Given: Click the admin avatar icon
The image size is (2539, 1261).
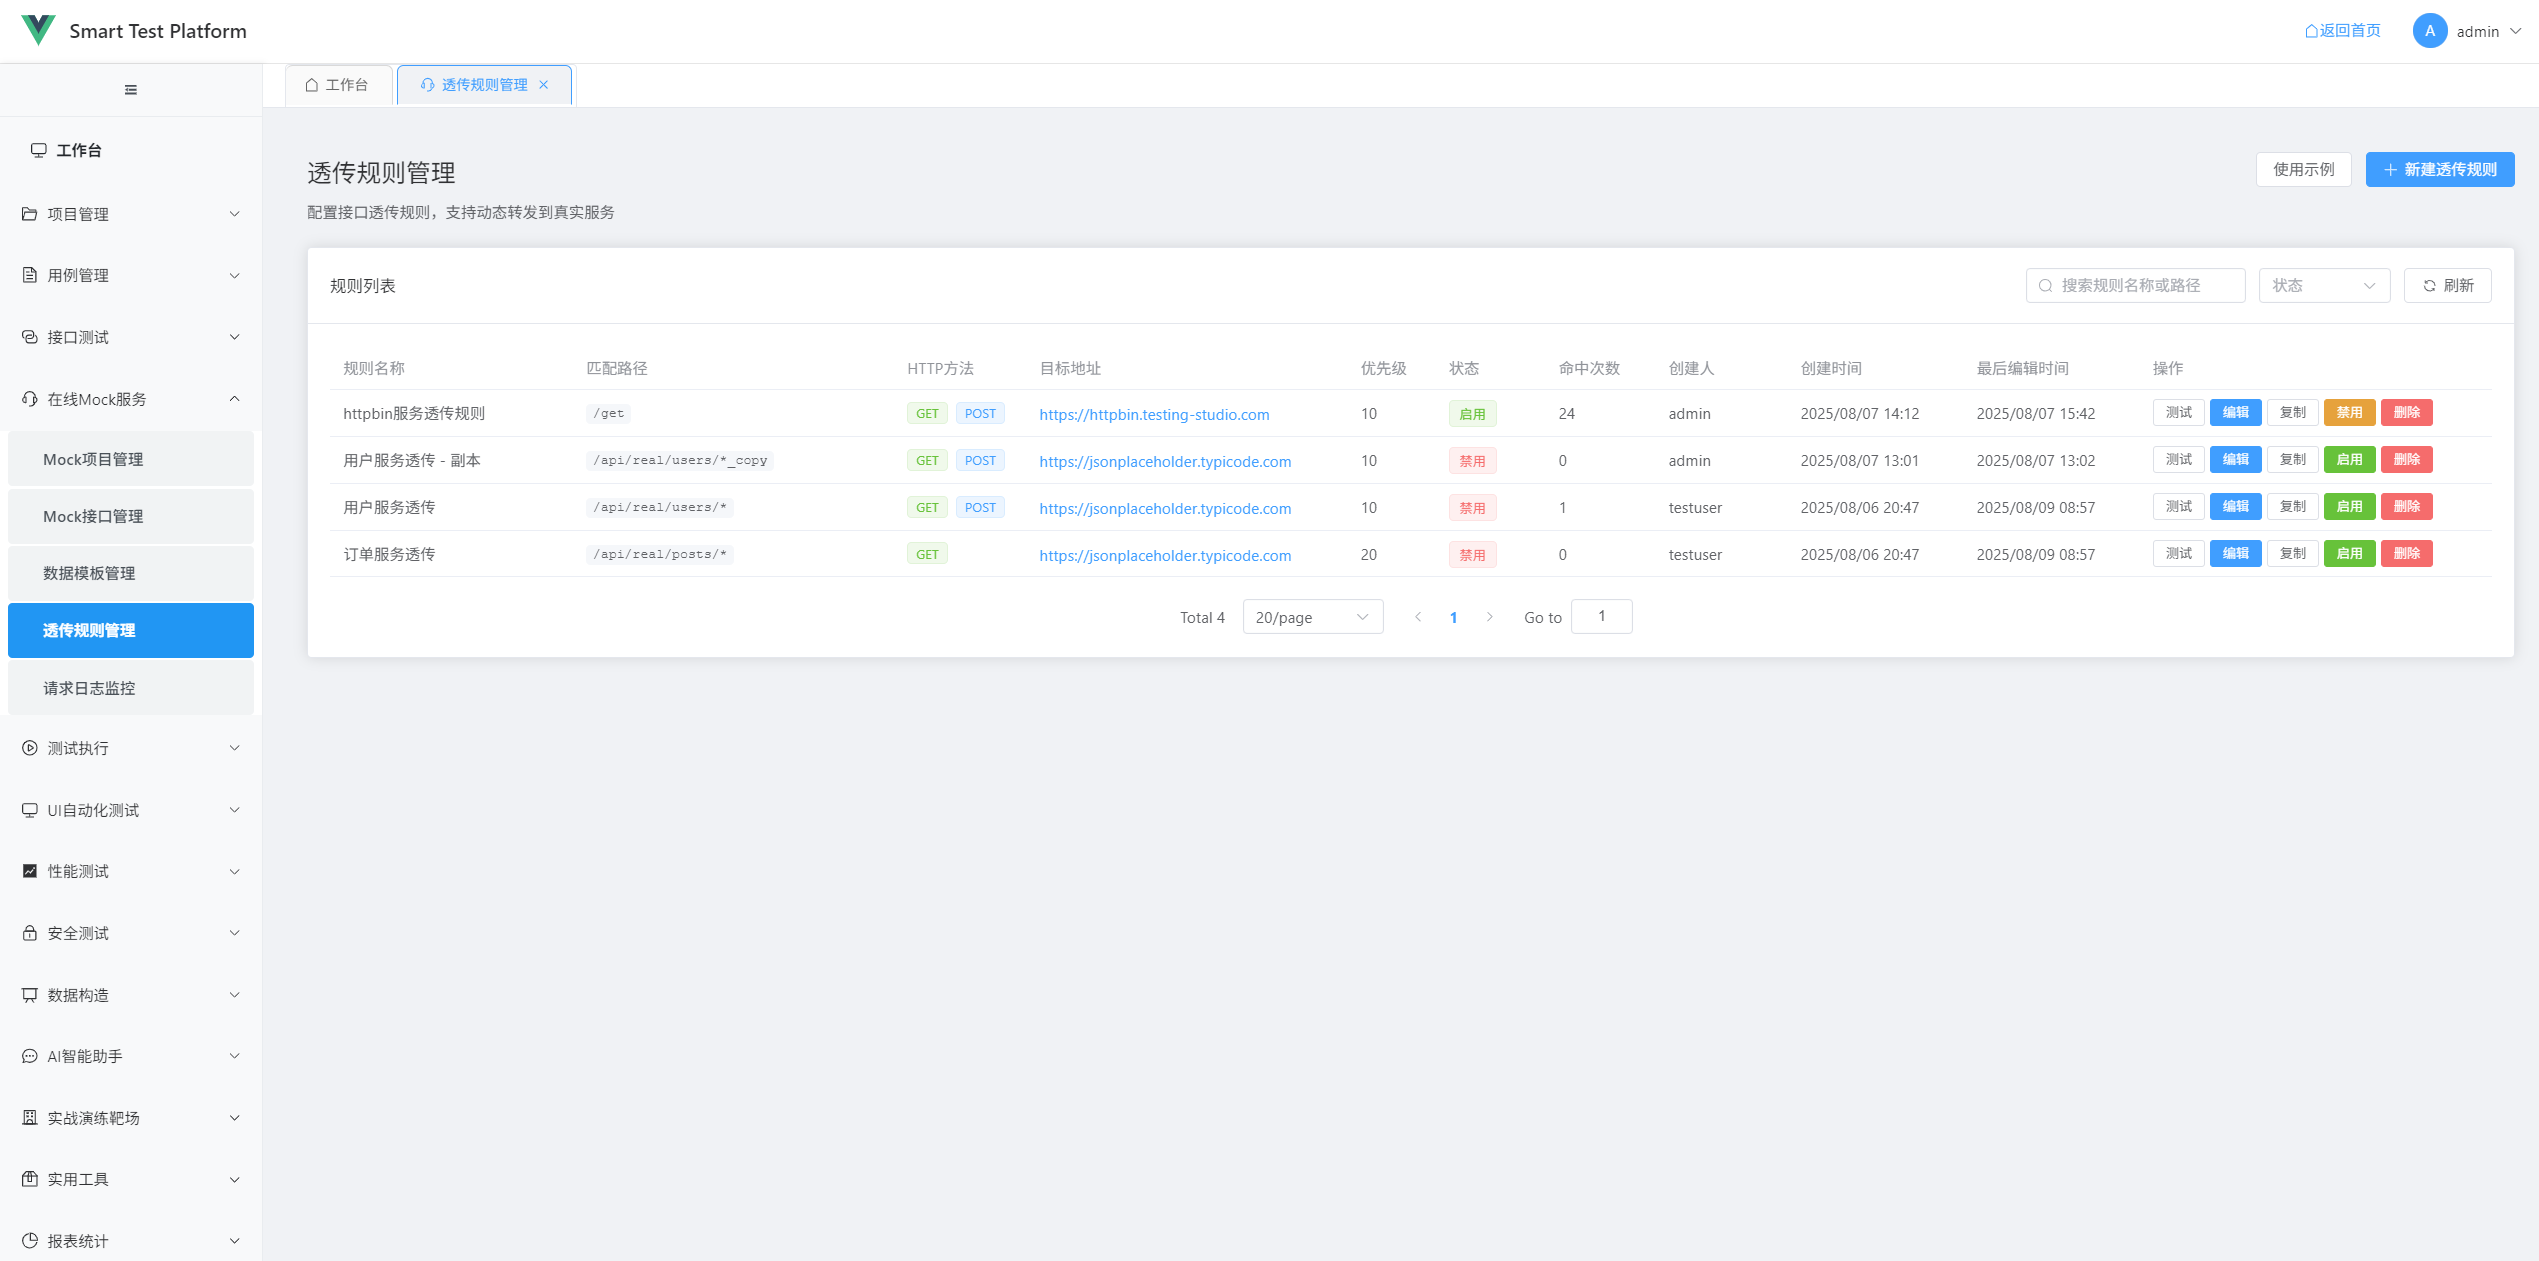Looking at the screenshot, I should tap(2429, 31).
